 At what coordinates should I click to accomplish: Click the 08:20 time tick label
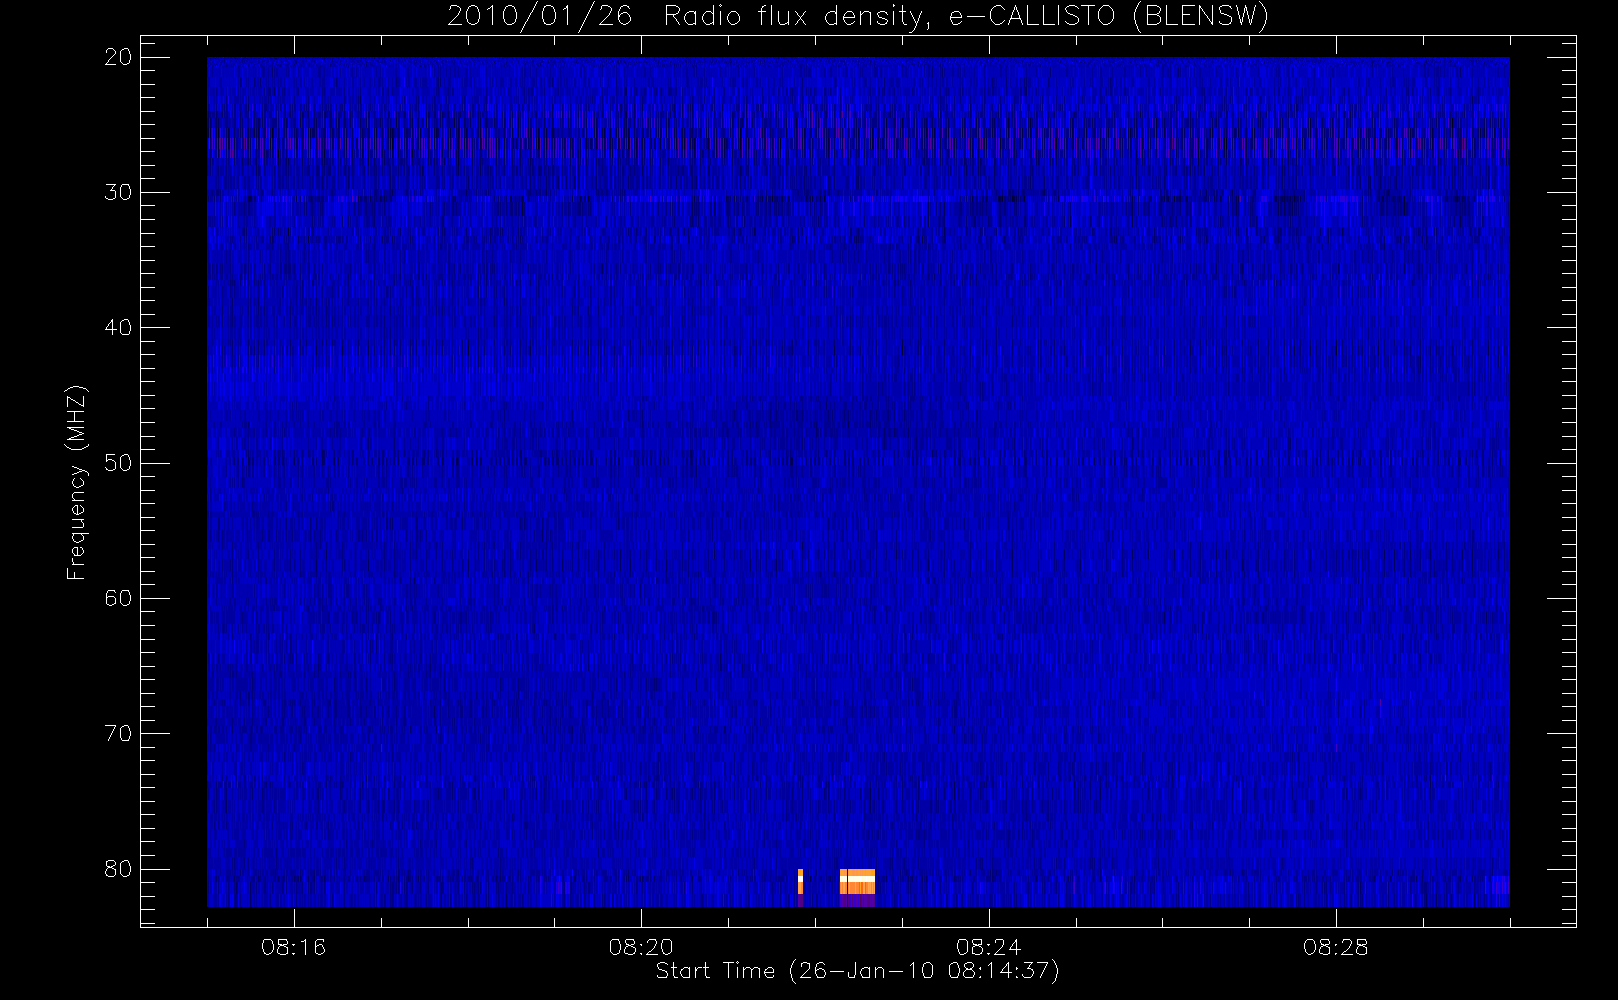point(641,947)
